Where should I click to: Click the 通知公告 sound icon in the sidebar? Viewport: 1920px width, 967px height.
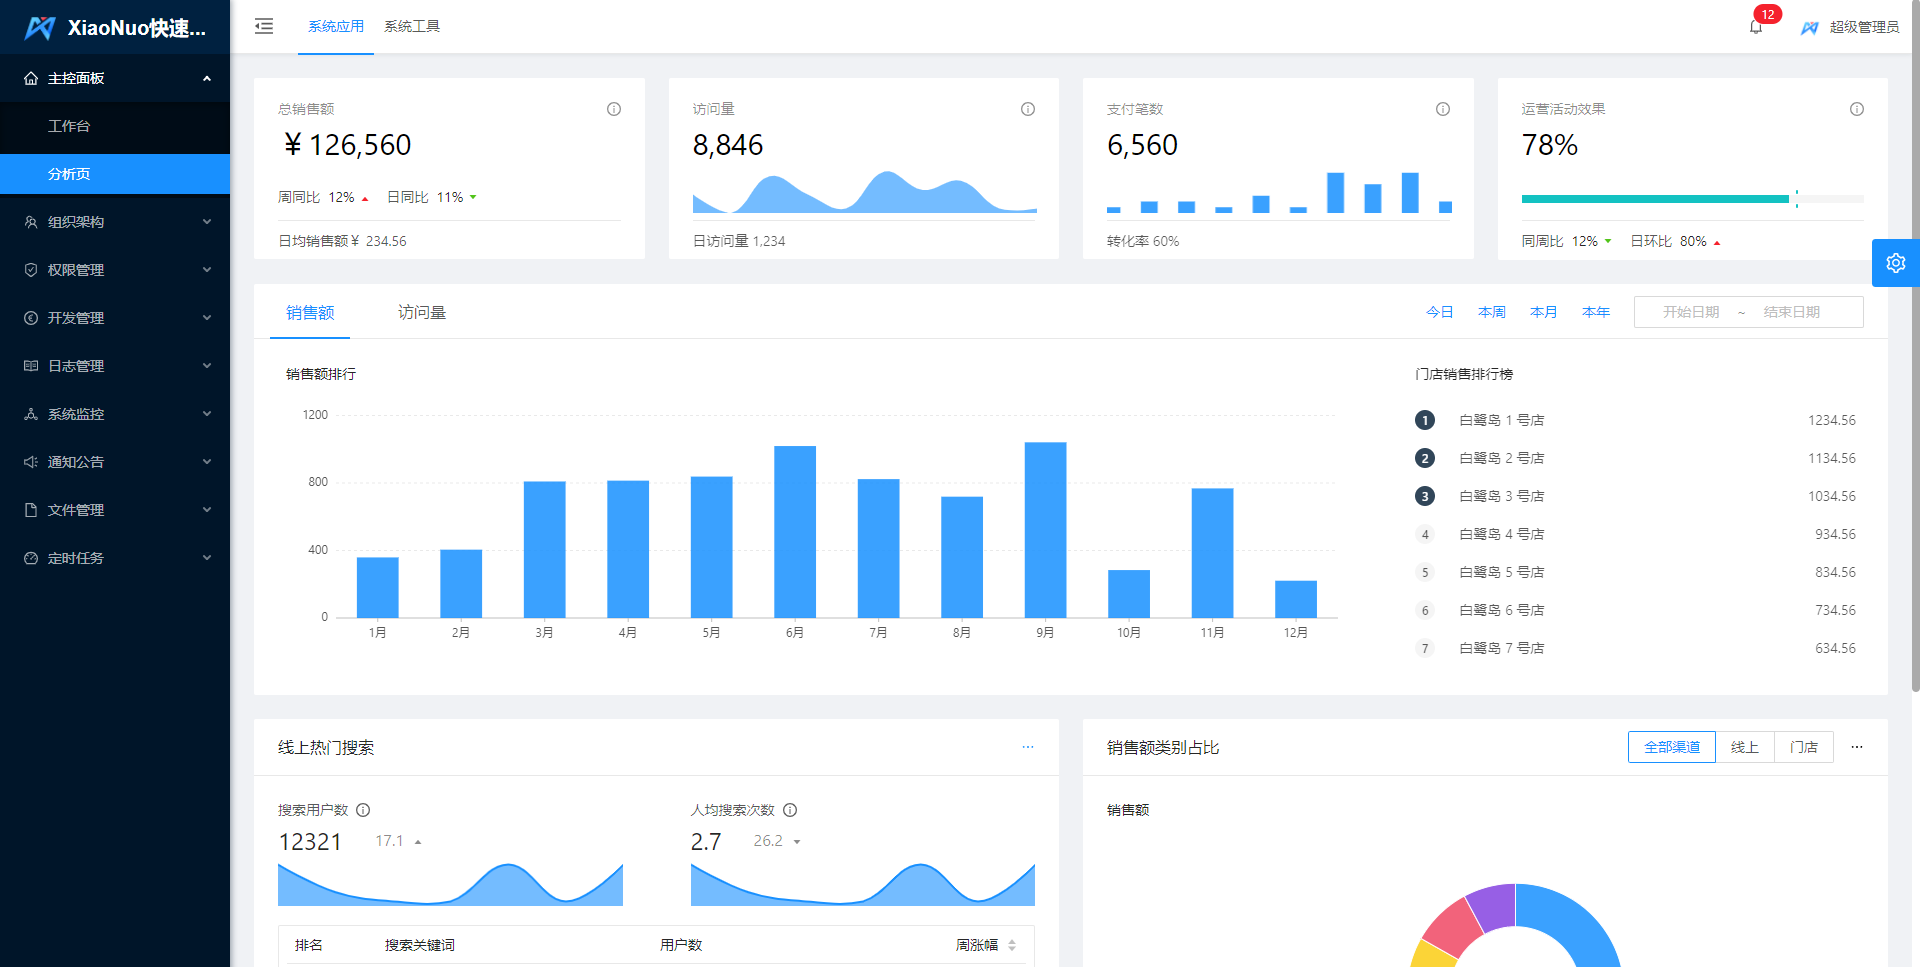tap(31, 462)
